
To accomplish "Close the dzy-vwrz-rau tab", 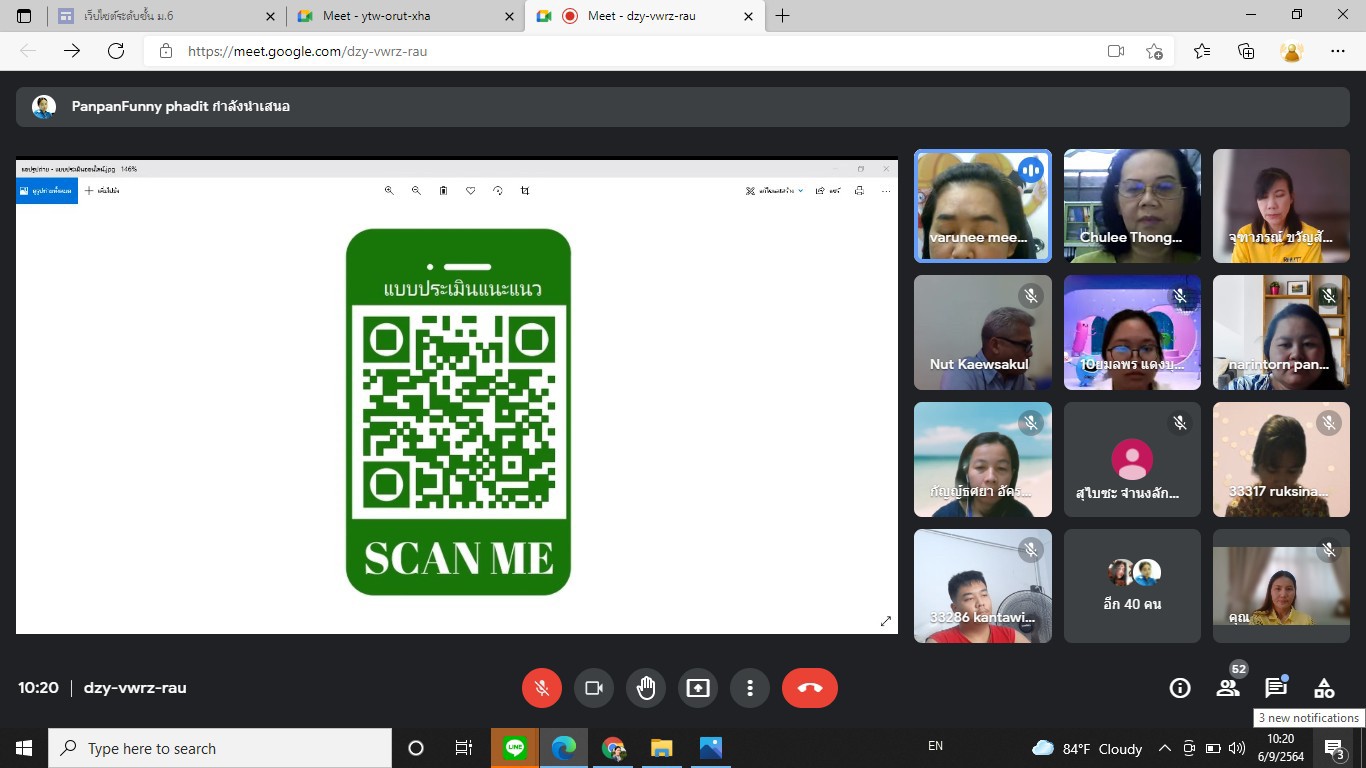I will (748, 16).
